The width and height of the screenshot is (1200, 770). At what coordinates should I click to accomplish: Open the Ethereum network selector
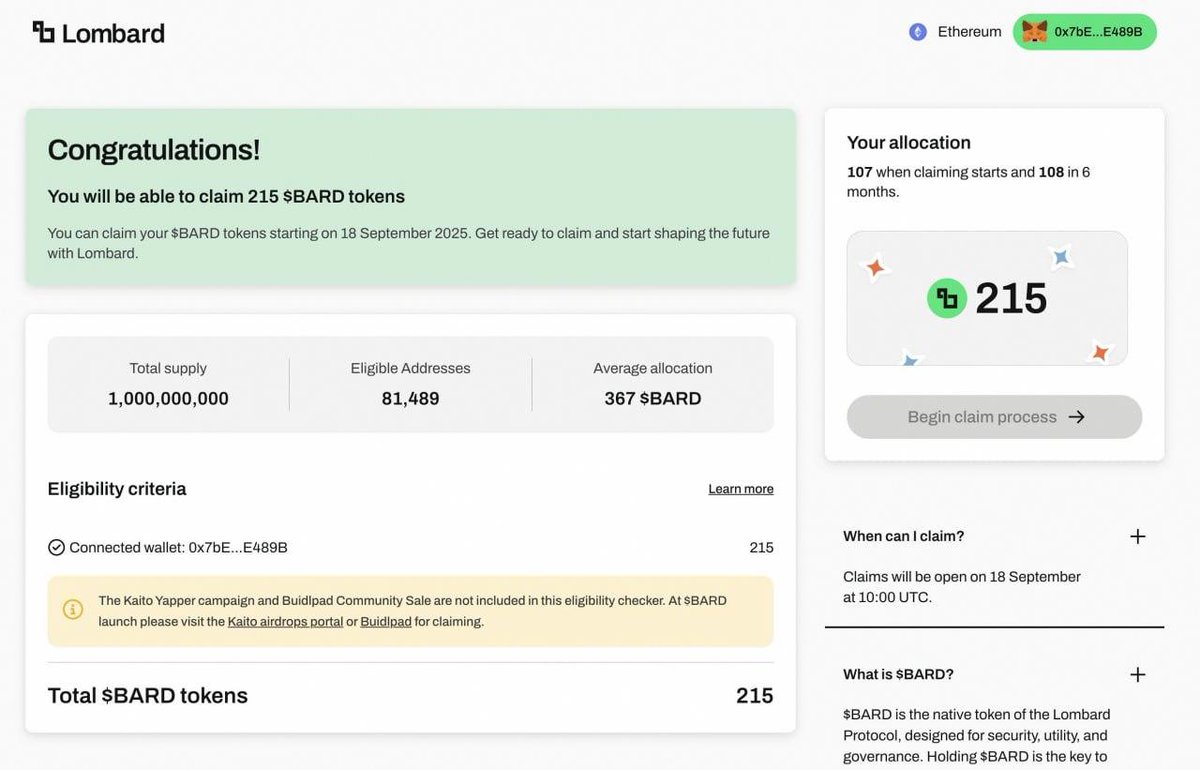(x=954, y=31)
